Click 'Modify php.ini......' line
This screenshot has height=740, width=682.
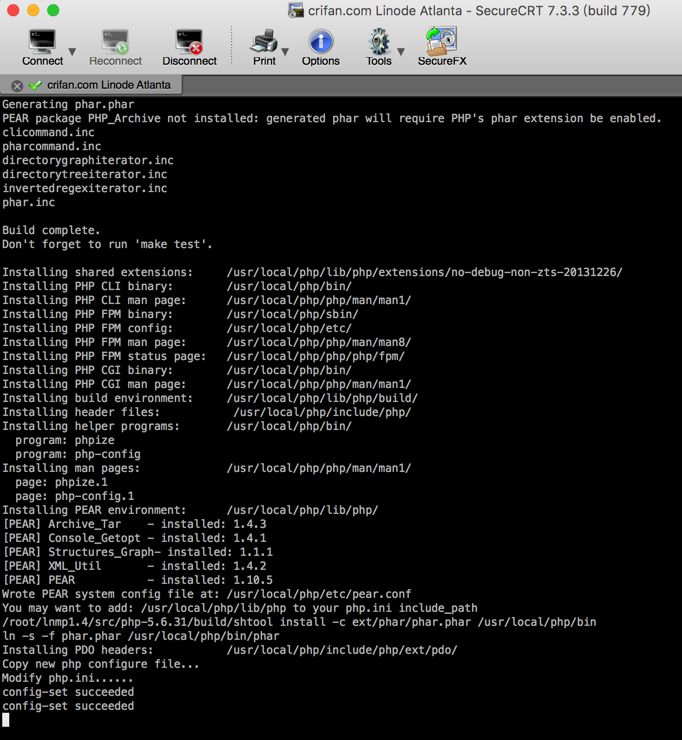pos(67,678)
